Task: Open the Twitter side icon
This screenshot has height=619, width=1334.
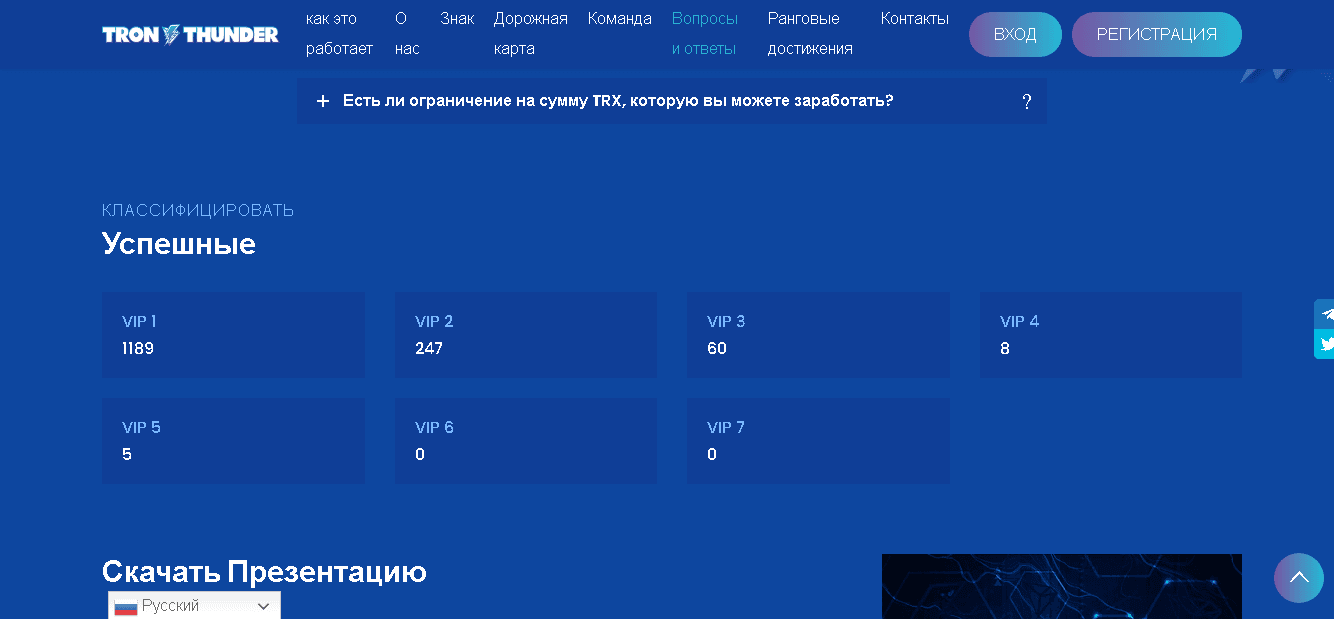Action: point(1325,344)
